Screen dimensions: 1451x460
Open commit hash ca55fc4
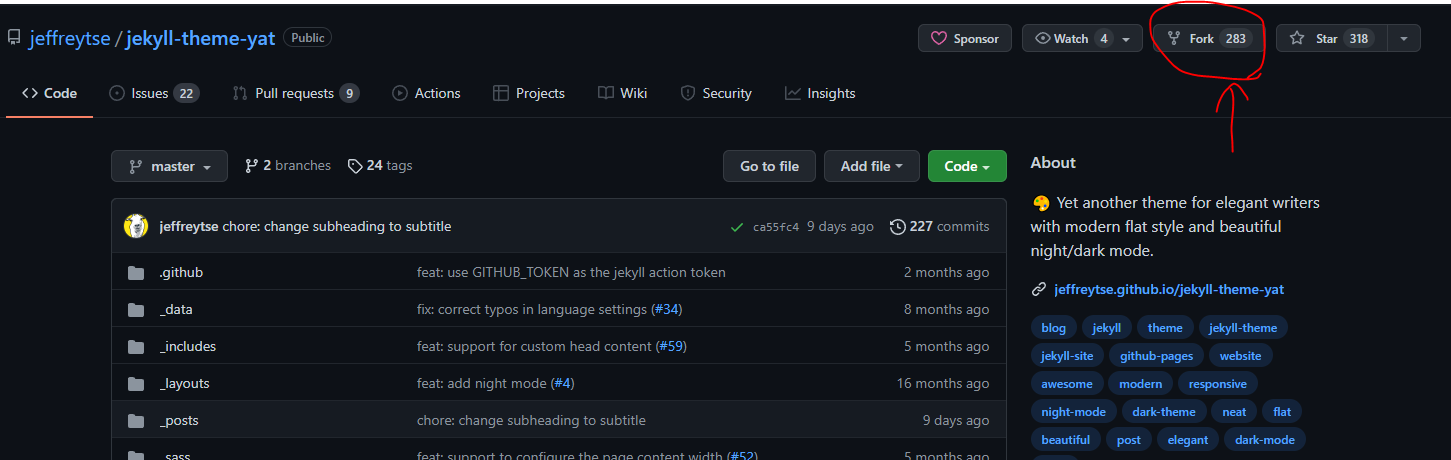(776, 227)
